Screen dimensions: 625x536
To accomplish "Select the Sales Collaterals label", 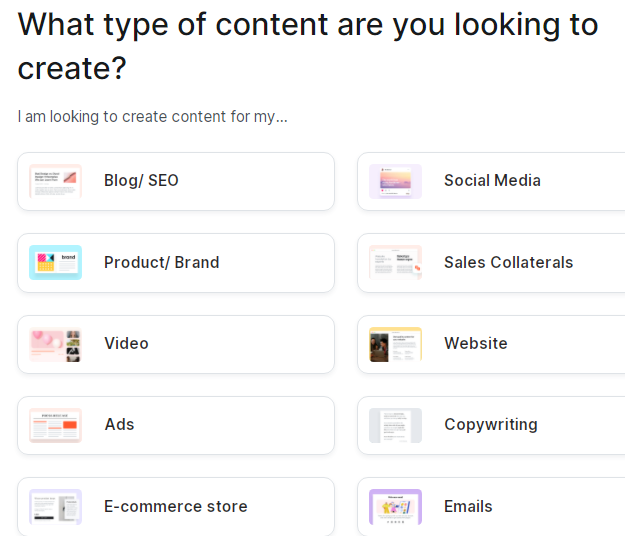I will pos(508,262).
